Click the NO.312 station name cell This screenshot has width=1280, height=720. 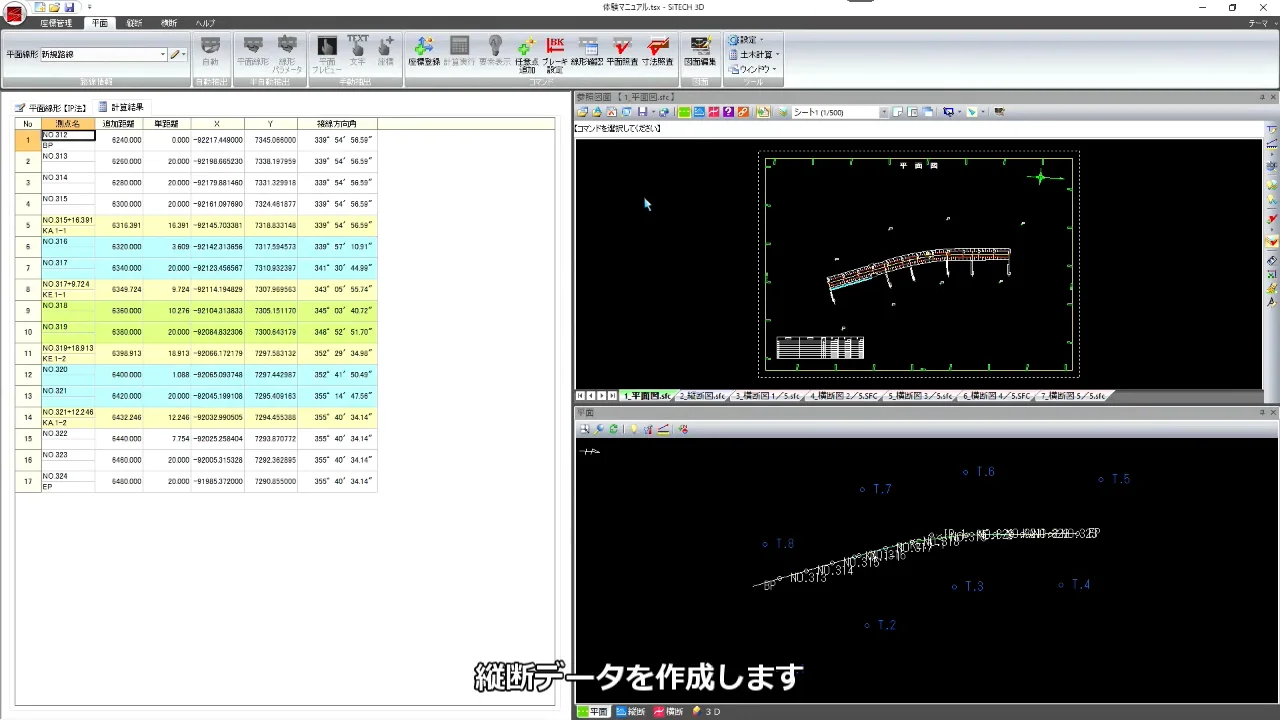pos(68,135)
